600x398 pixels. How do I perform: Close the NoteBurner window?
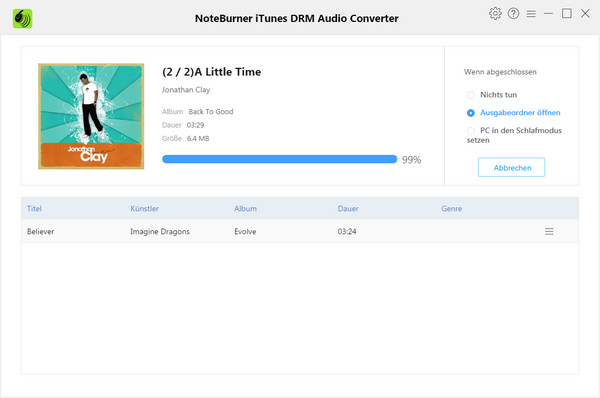(585, 13)
